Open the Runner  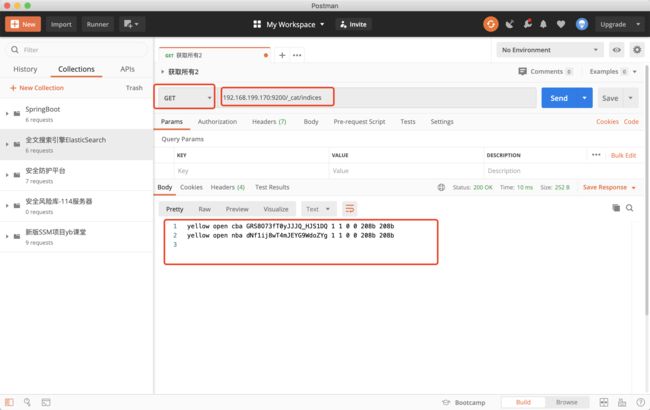click(x=98, y=24)
